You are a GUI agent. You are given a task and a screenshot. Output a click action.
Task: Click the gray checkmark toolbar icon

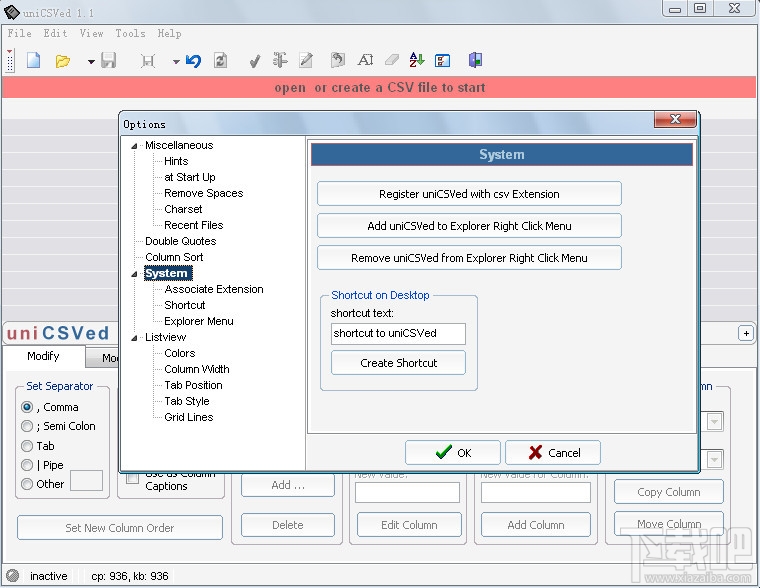click(254, 61)
